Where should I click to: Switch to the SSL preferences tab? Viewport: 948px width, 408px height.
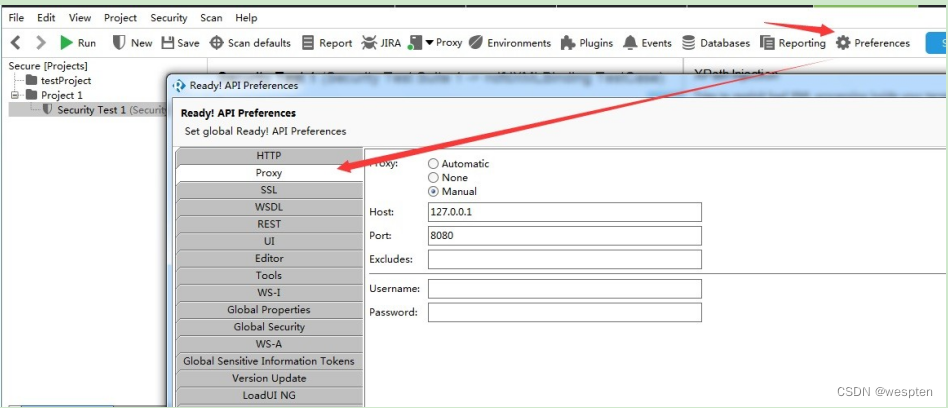[x=269, y=190]
